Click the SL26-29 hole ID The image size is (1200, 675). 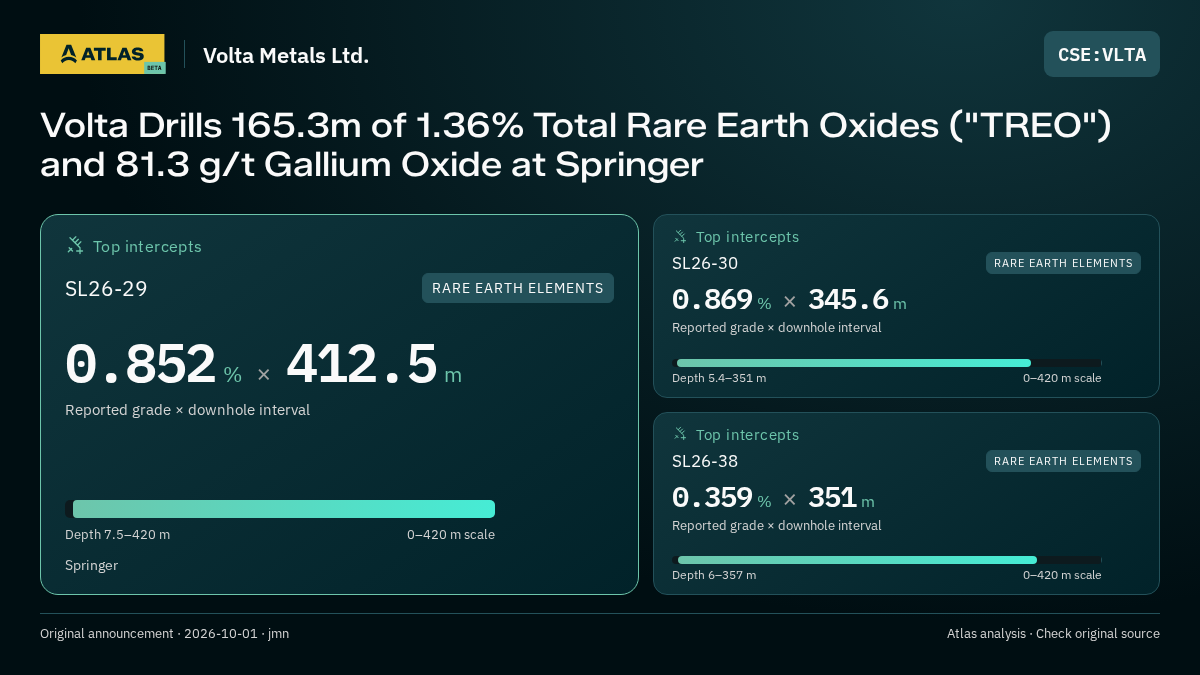(x=106, y=289)
